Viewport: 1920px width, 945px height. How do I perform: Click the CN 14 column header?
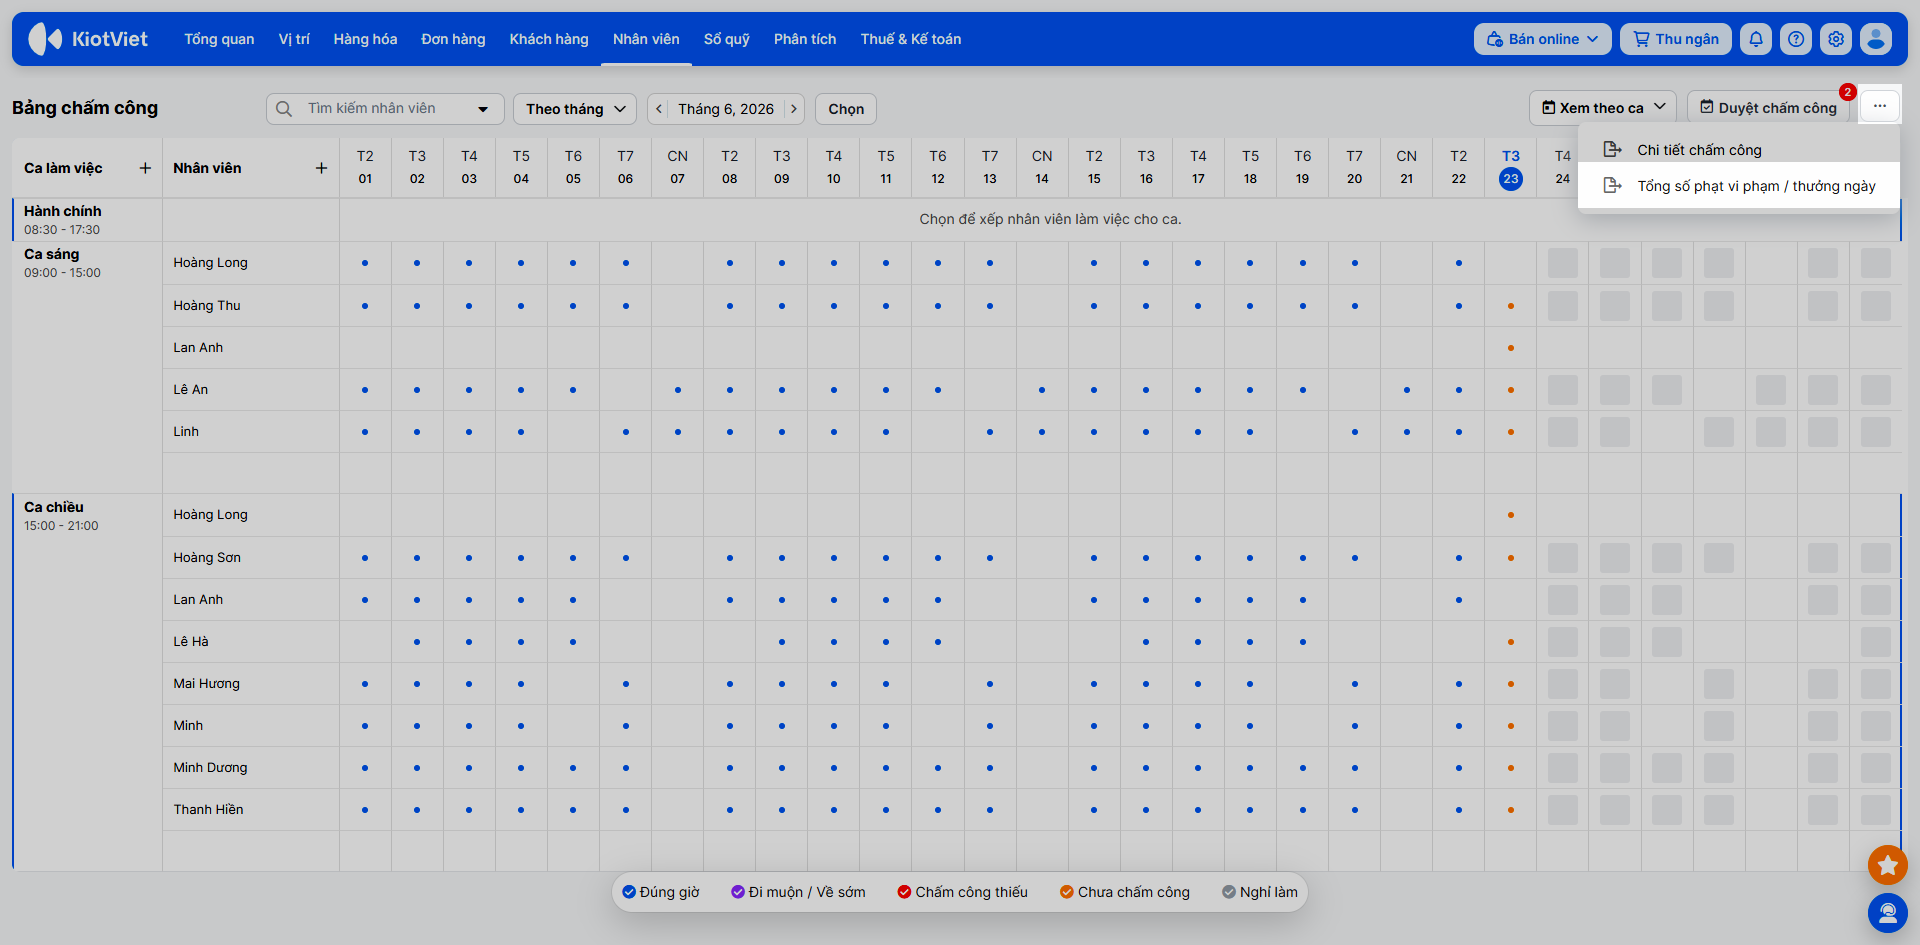click(x=1042, y=168)
